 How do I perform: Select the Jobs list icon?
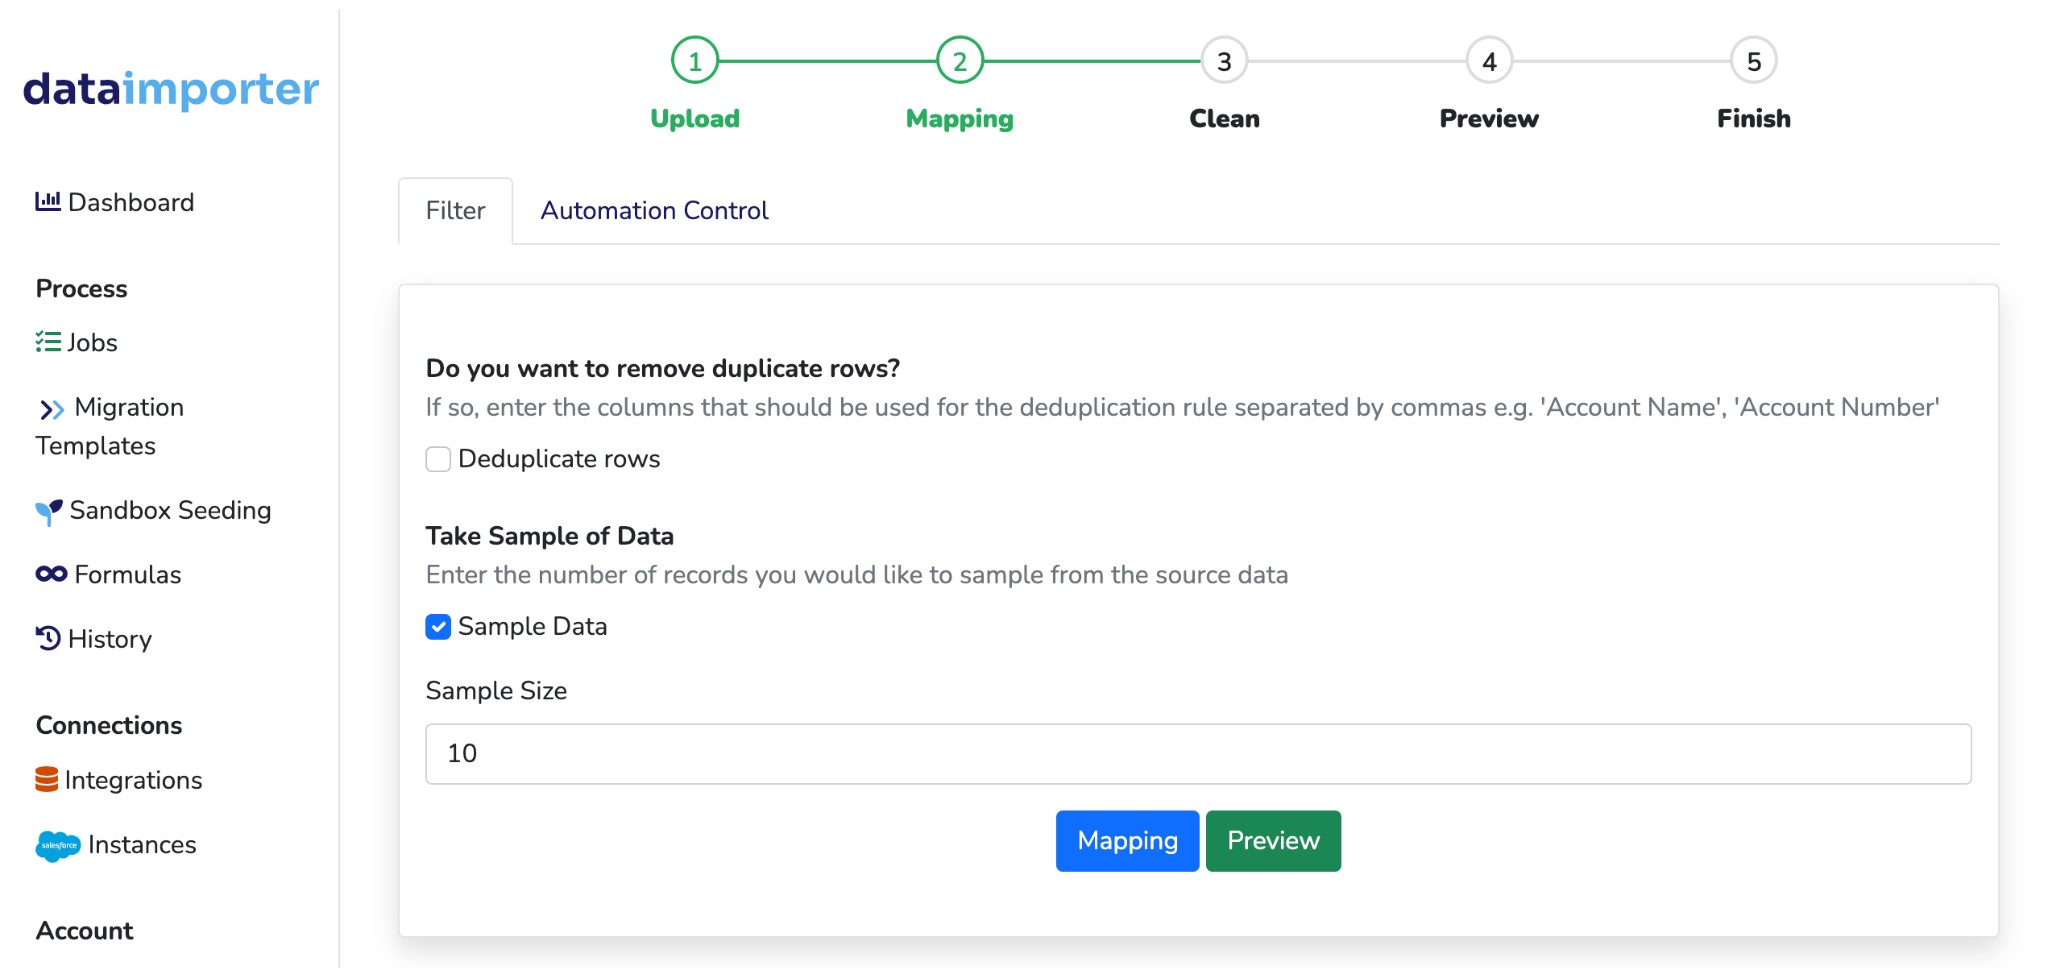click(47, 341)
